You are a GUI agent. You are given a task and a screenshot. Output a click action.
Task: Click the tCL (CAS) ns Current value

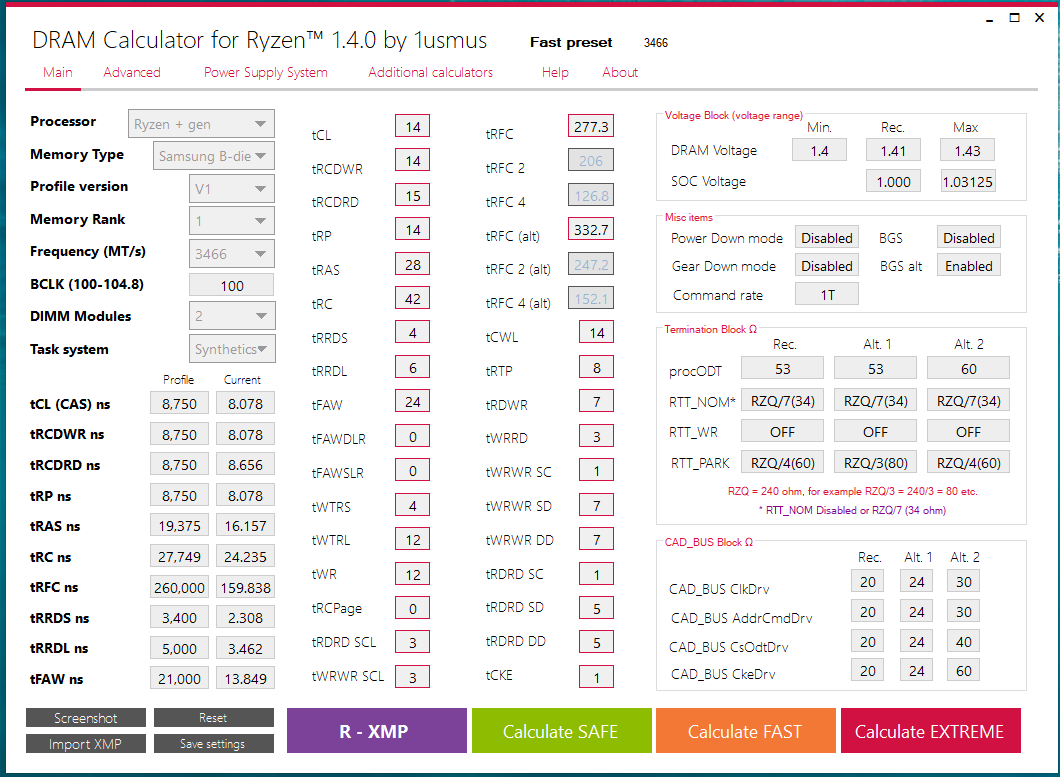(x=245, y=404)
